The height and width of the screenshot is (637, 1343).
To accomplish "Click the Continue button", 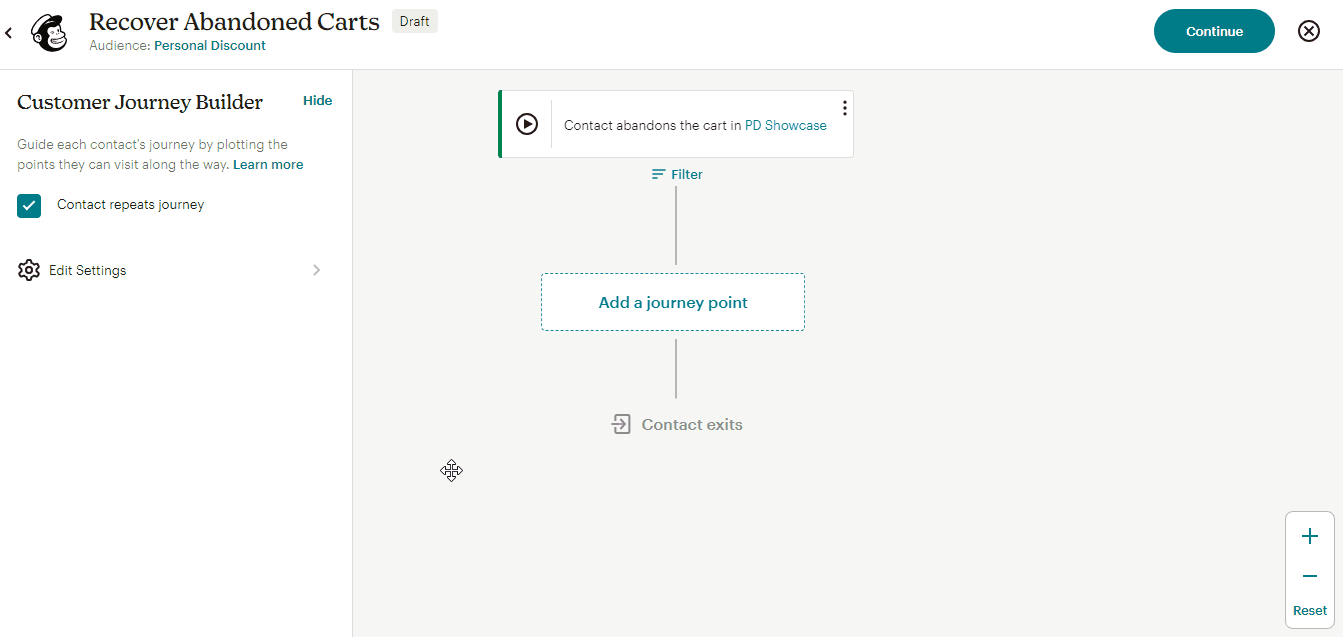I will [x=1214, y=31].
